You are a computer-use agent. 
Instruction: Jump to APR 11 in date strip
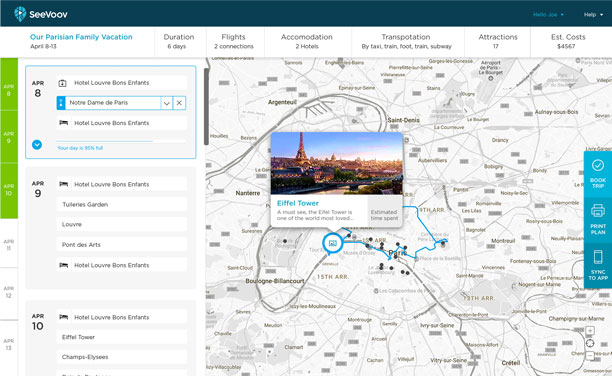(x=9, y=244)
